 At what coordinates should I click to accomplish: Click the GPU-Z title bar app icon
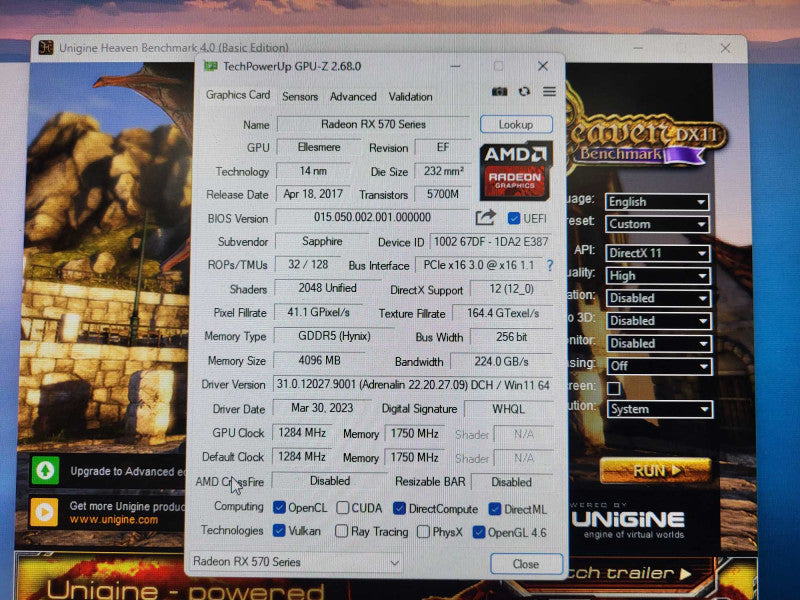pyautogui.click(x=211, y=66)
